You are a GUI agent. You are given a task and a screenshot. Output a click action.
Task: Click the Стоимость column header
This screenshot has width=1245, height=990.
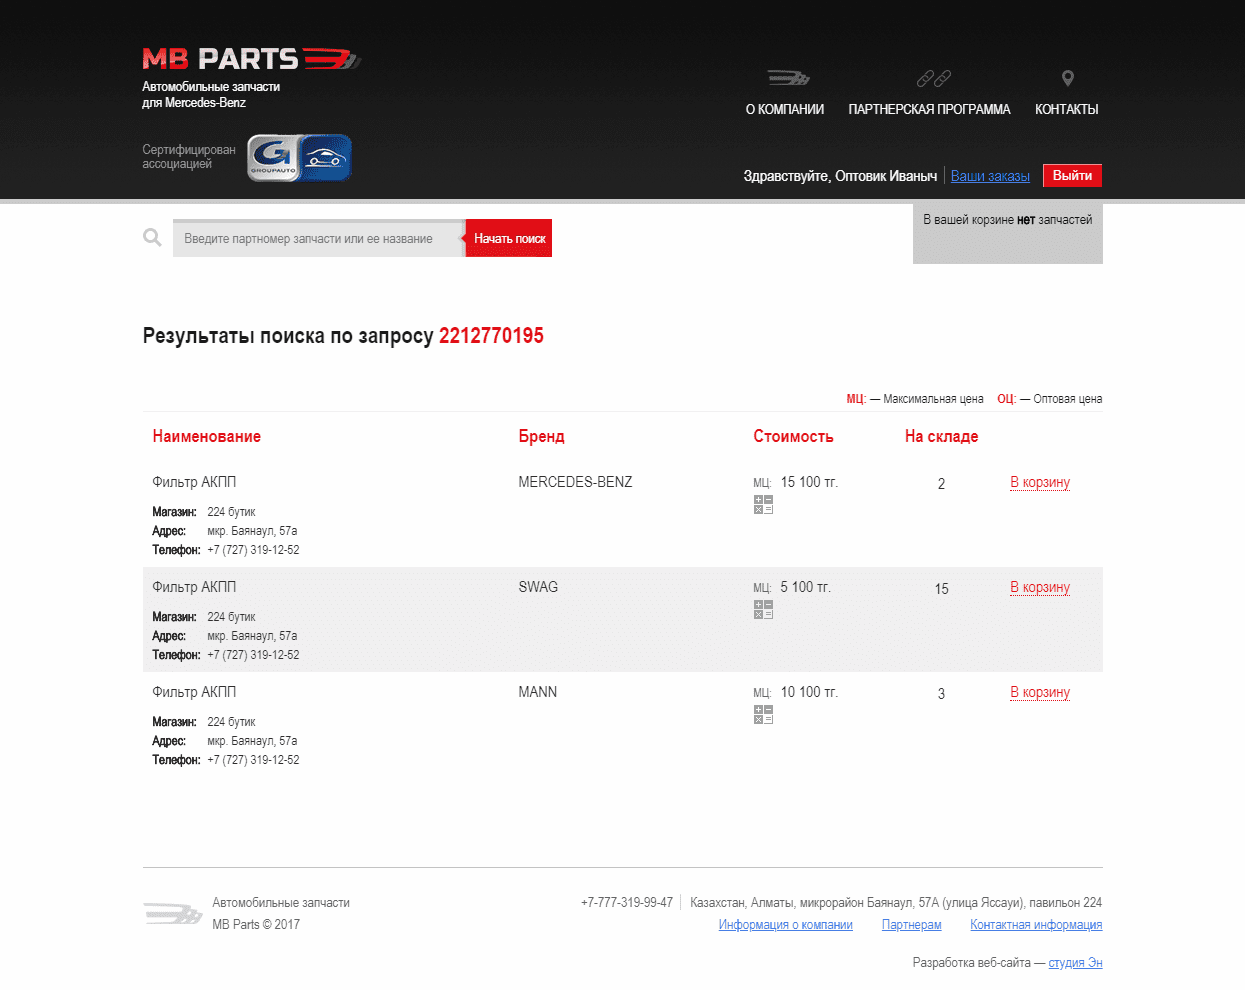point(793,436)
